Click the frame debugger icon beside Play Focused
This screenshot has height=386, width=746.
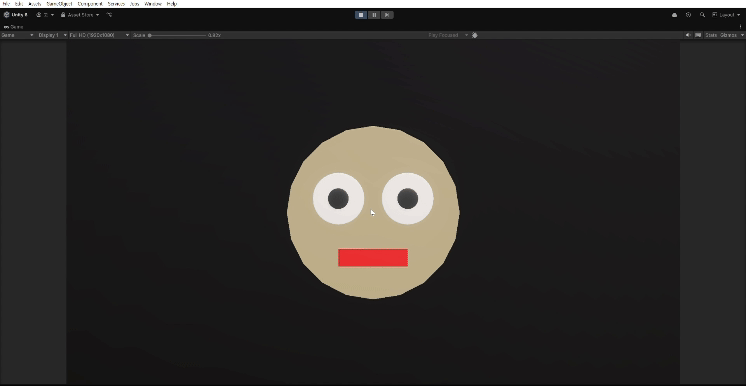pyautogui.click(x=475, y=35)
